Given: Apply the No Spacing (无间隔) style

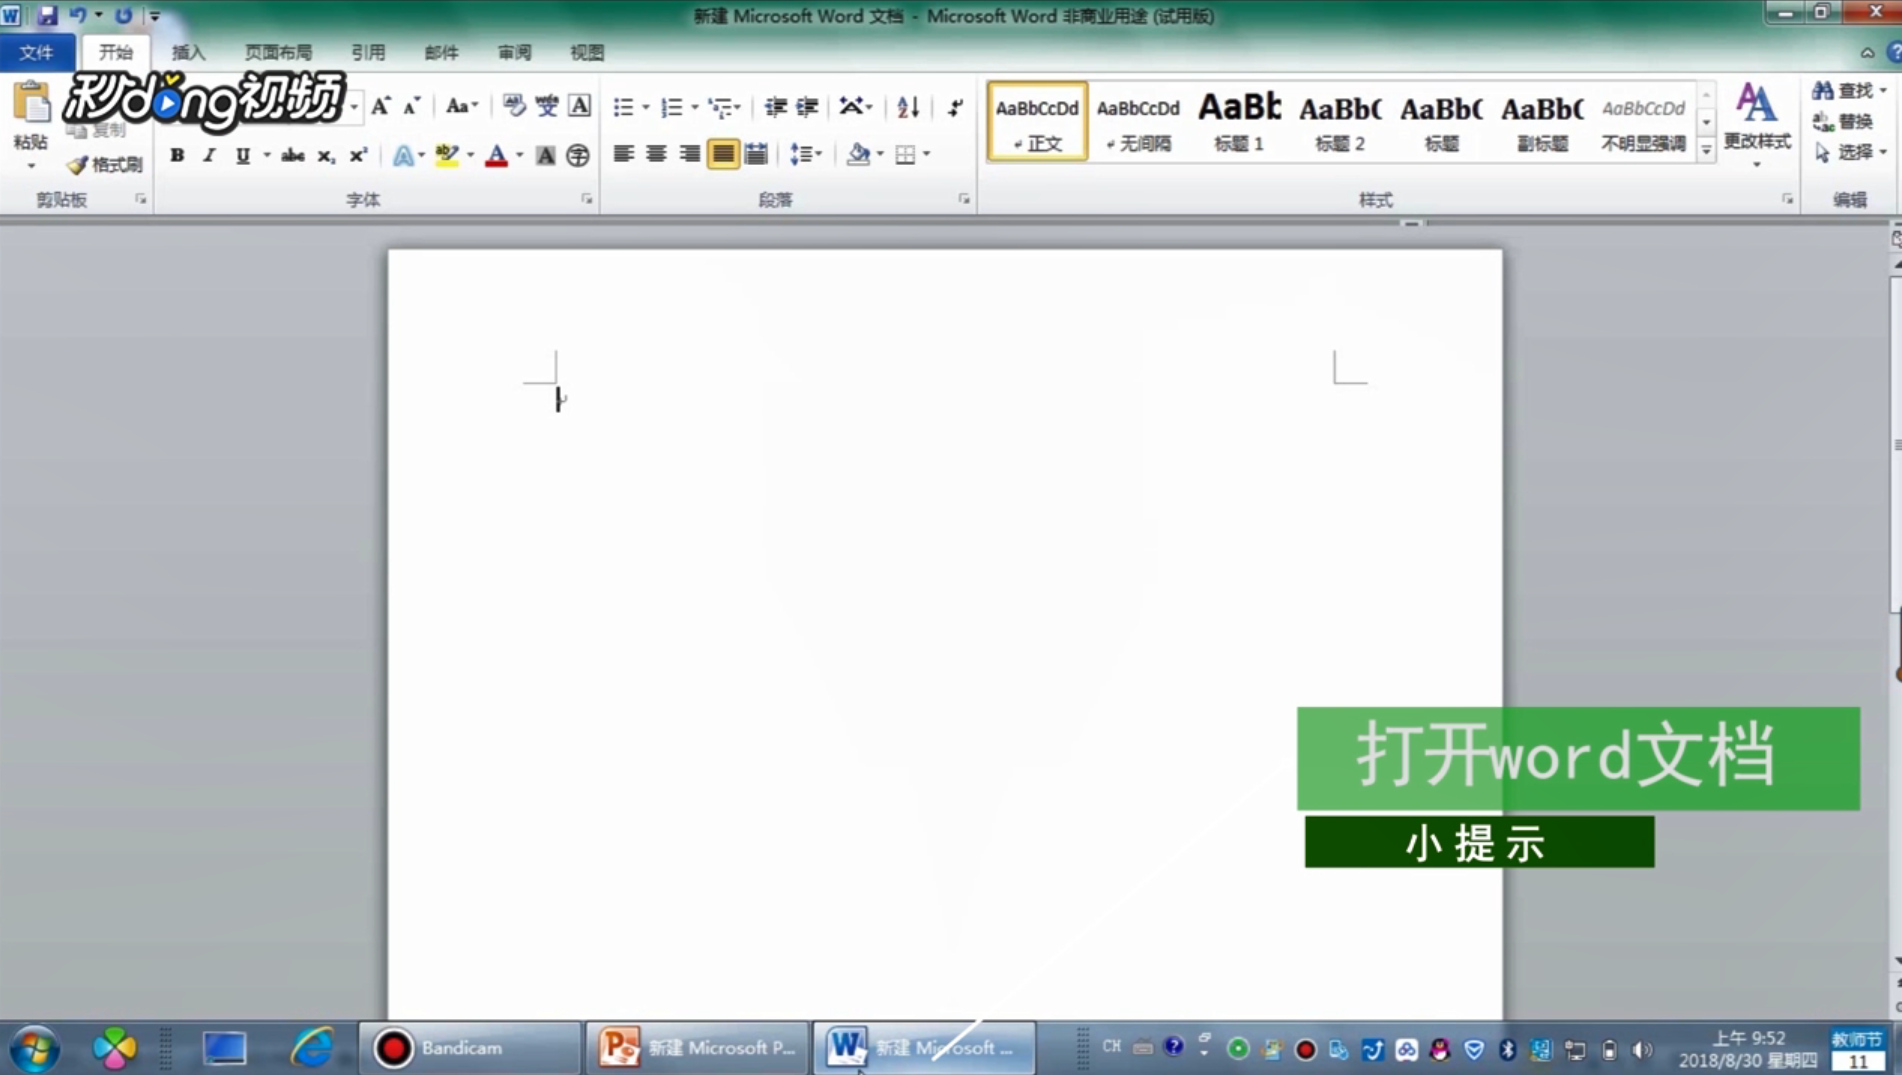Looking at the screenshot, I should 1138,121.
